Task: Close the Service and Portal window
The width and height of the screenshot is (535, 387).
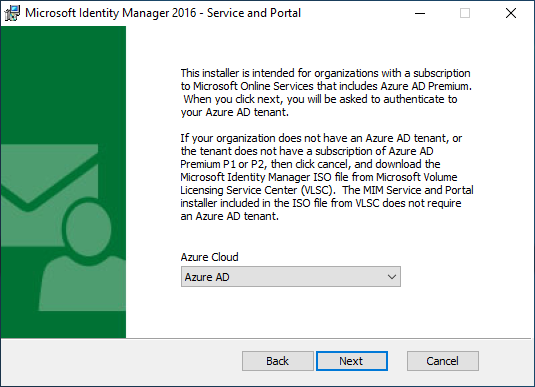Action: 511,13
